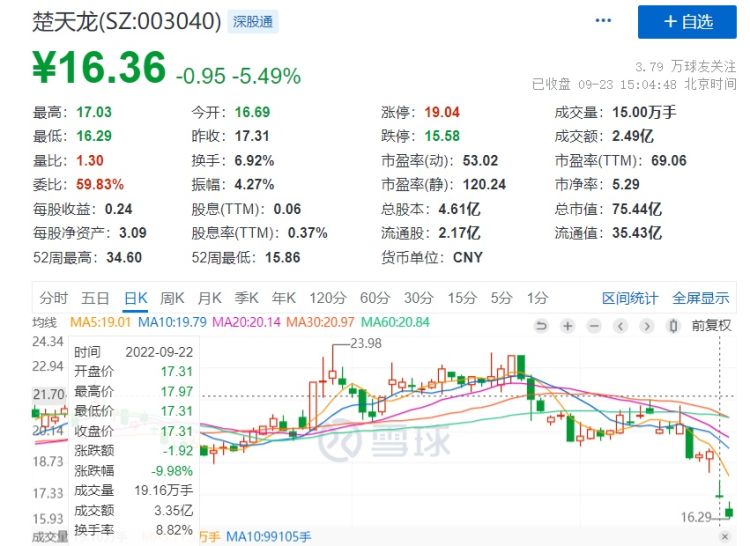Click the MA30:20.97 moving average label
This screenshot has width=750, height=546.
coord(320,322)
